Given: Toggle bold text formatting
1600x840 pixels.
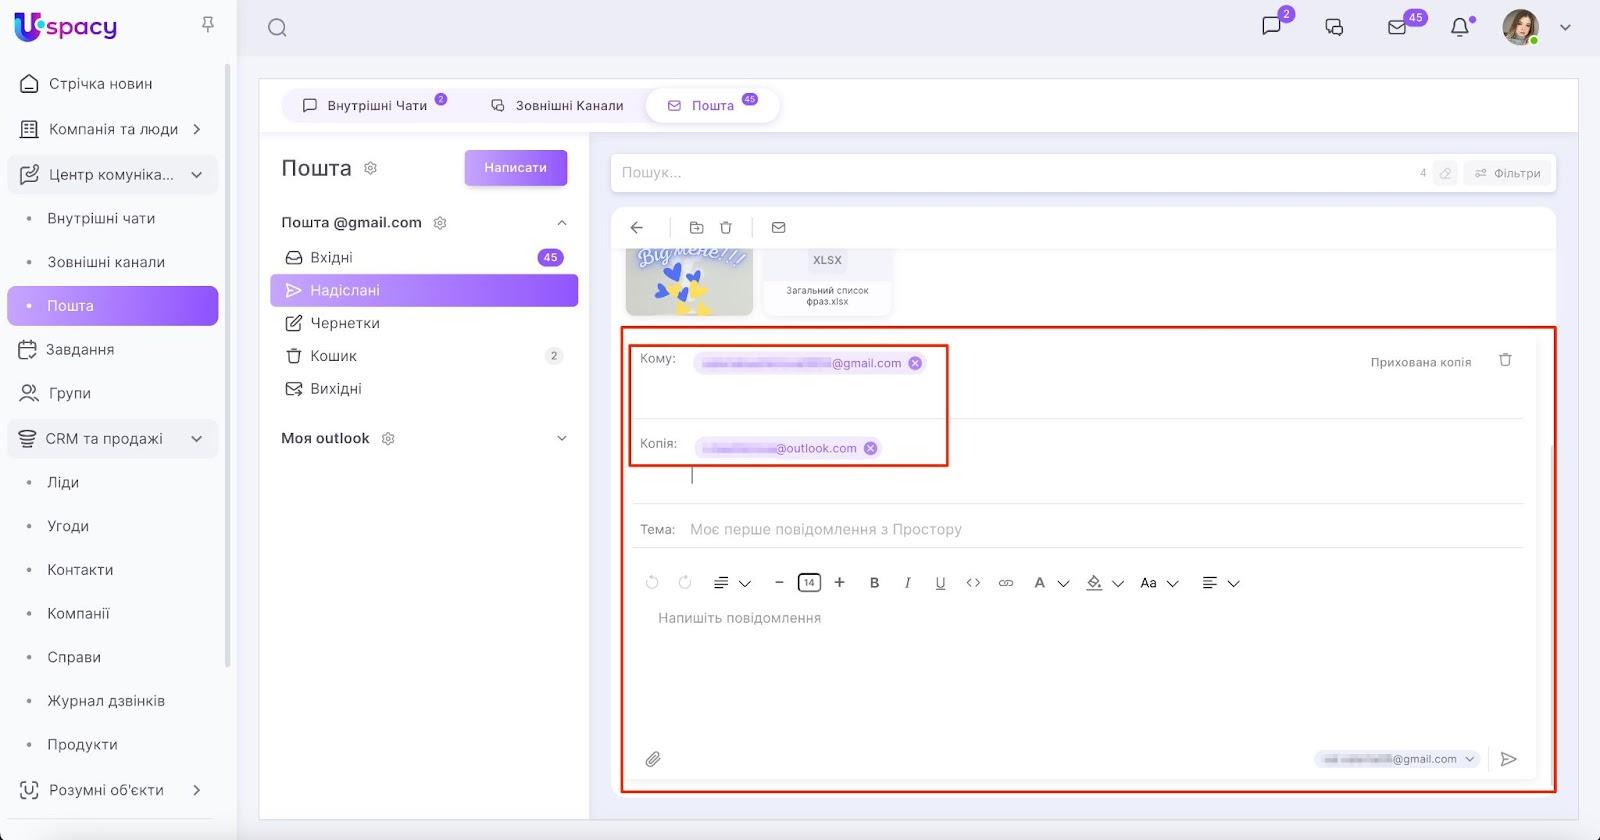Looking at the screenshot, I should click(874, 583).
